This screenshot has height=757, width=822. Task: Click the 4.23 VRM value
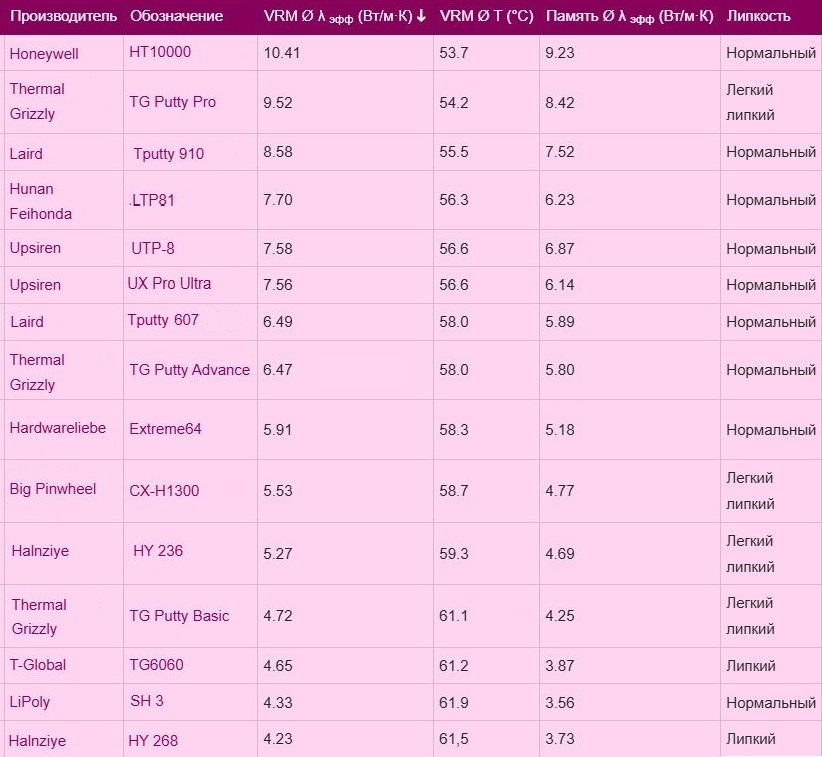point(278,739)
